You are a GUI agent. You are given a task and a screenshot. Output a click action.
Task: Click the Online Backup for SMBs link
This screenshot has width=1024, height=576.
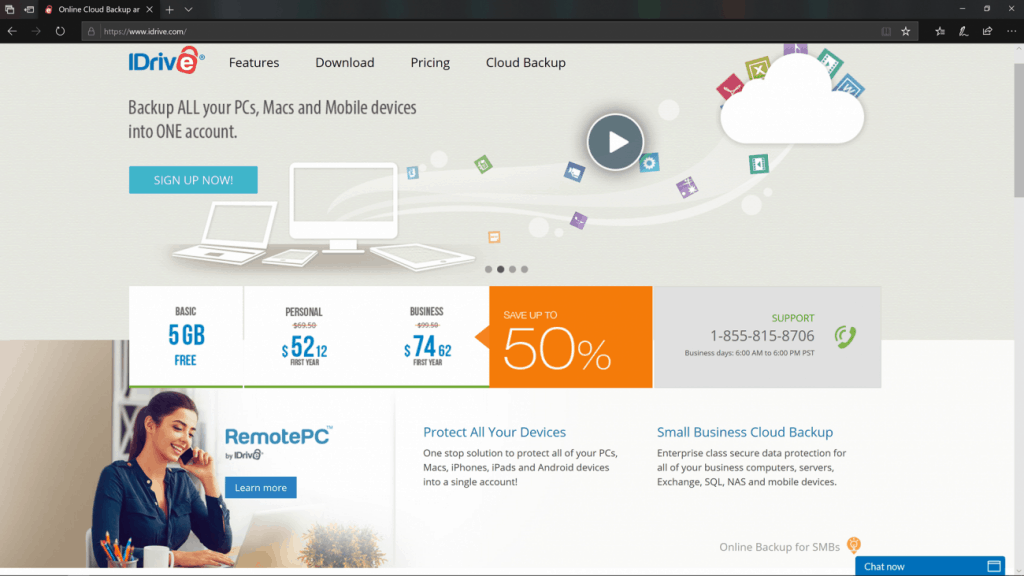779,547
